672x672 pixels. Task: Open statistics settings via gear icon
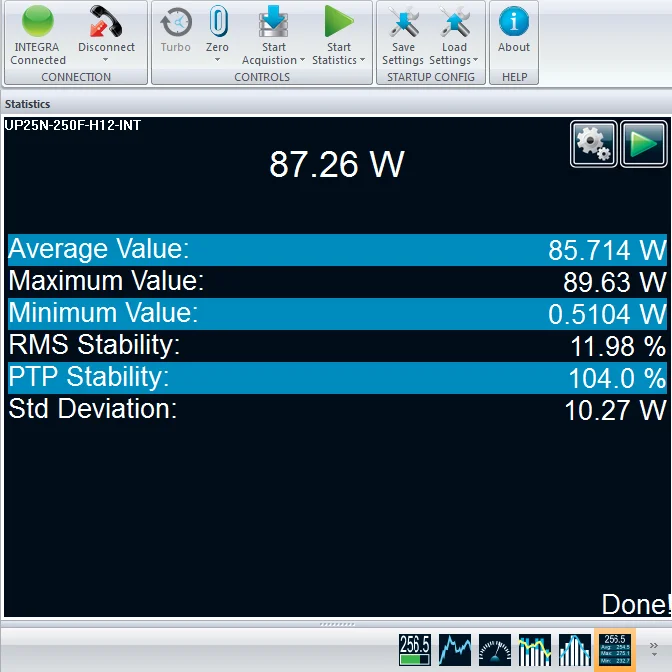point(593,145)
